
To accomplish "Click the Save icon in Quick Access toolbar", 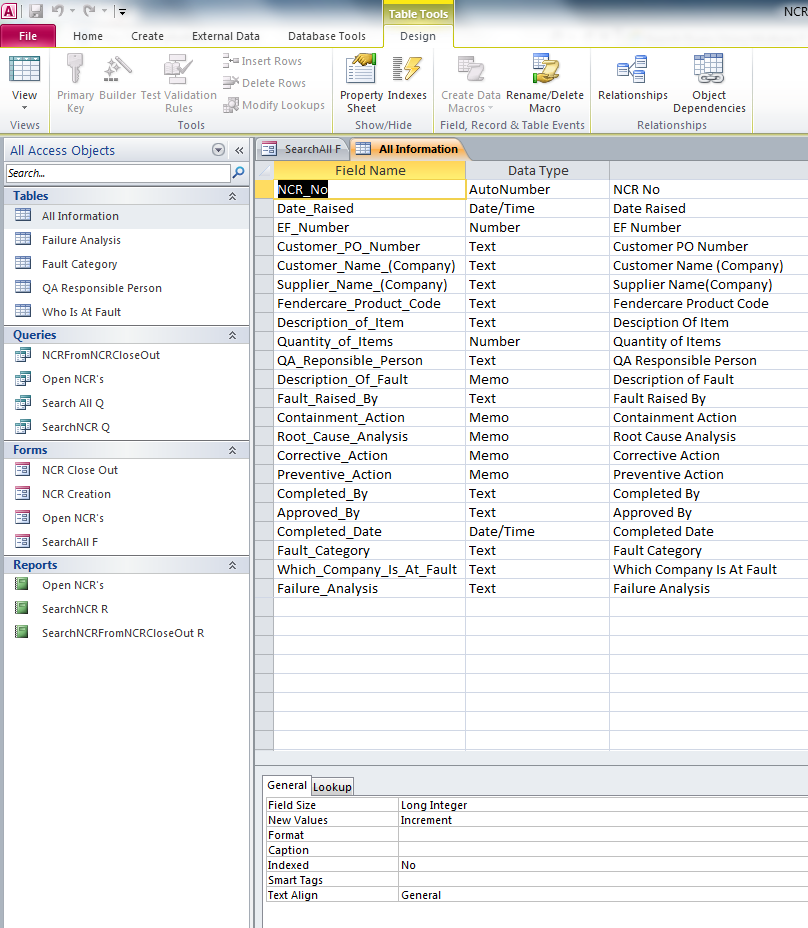I will (x=36, y=11).
